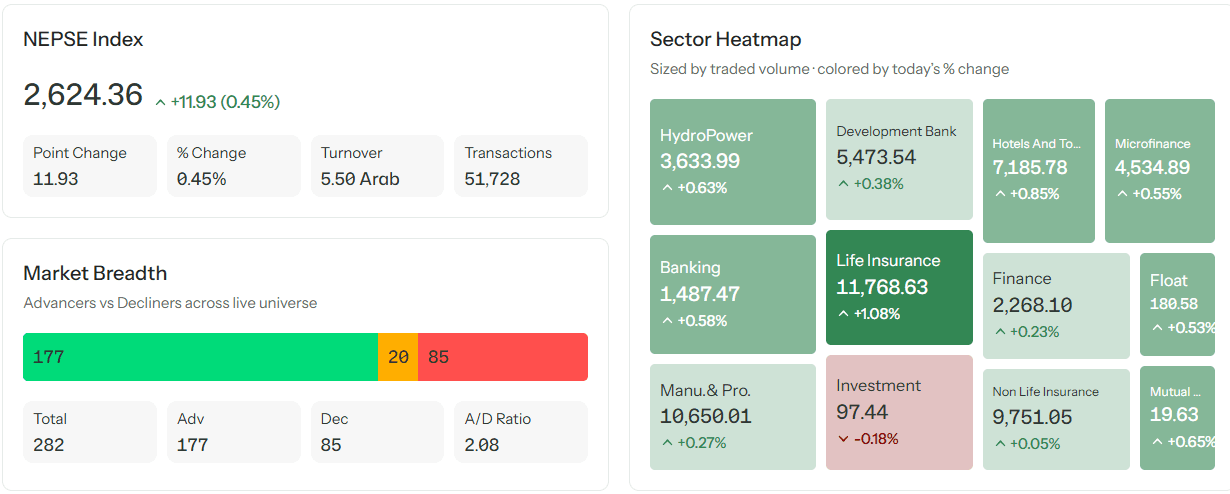Click the red decliners bar segment 85

coord(503,357)
